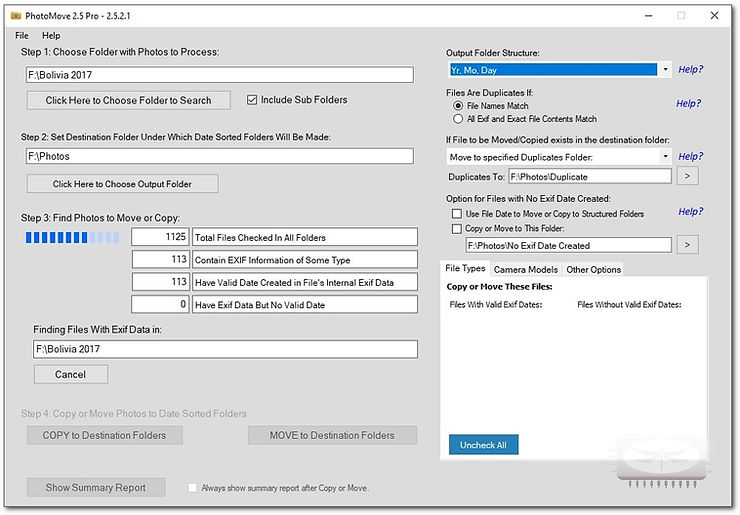Minimize the PhotoMove window
Image resolution: width=740 pixels, height=515 pixels.
click(649, 16)
